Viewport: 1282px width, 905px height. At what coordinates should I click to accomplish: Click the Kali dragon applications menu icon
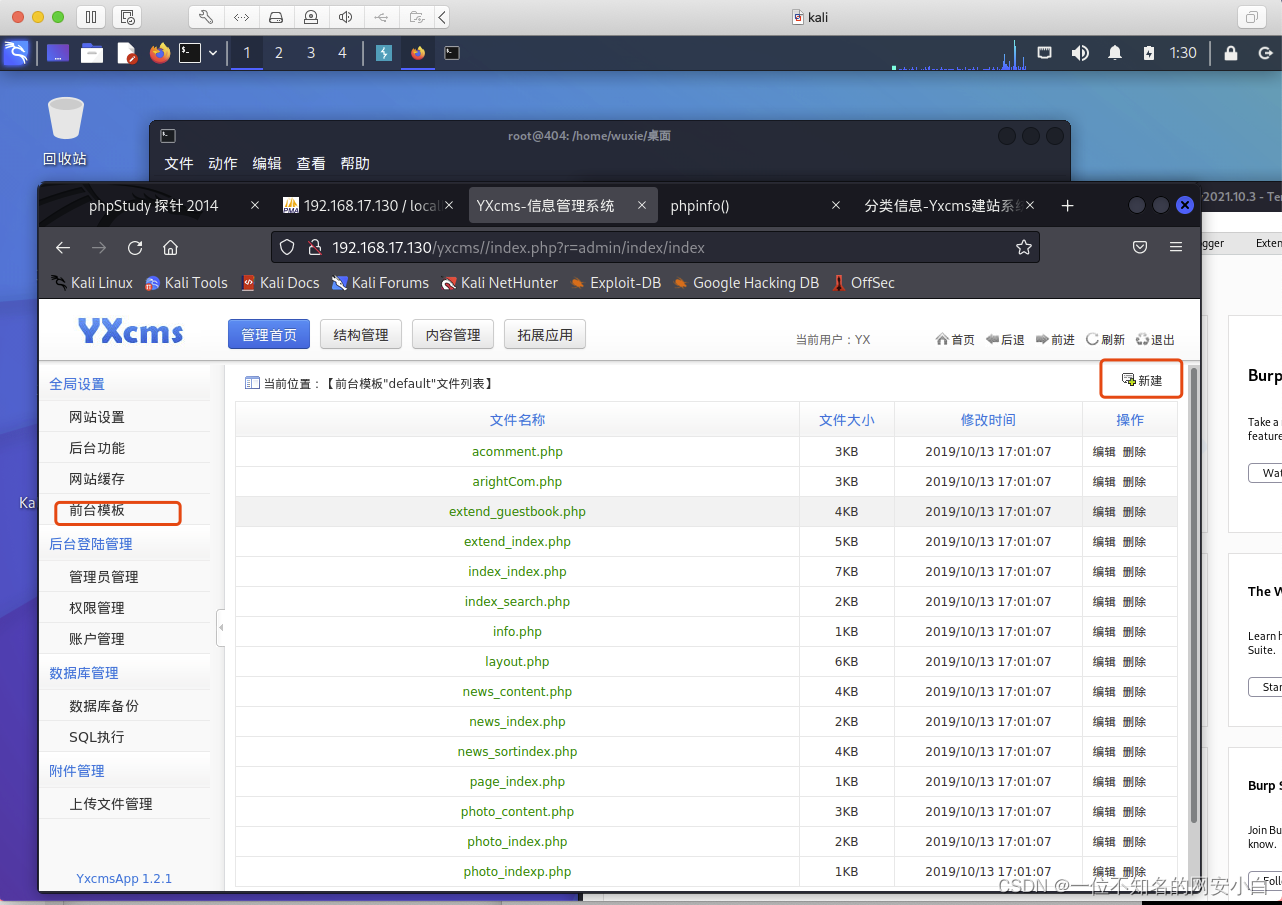coord(16,53)
